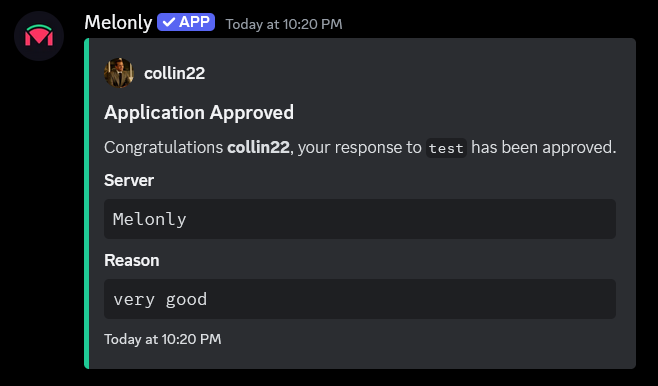The width and height of the screenshot is (658, 386).
Task: Click the 'your response to' text
Action: point(360,147)
